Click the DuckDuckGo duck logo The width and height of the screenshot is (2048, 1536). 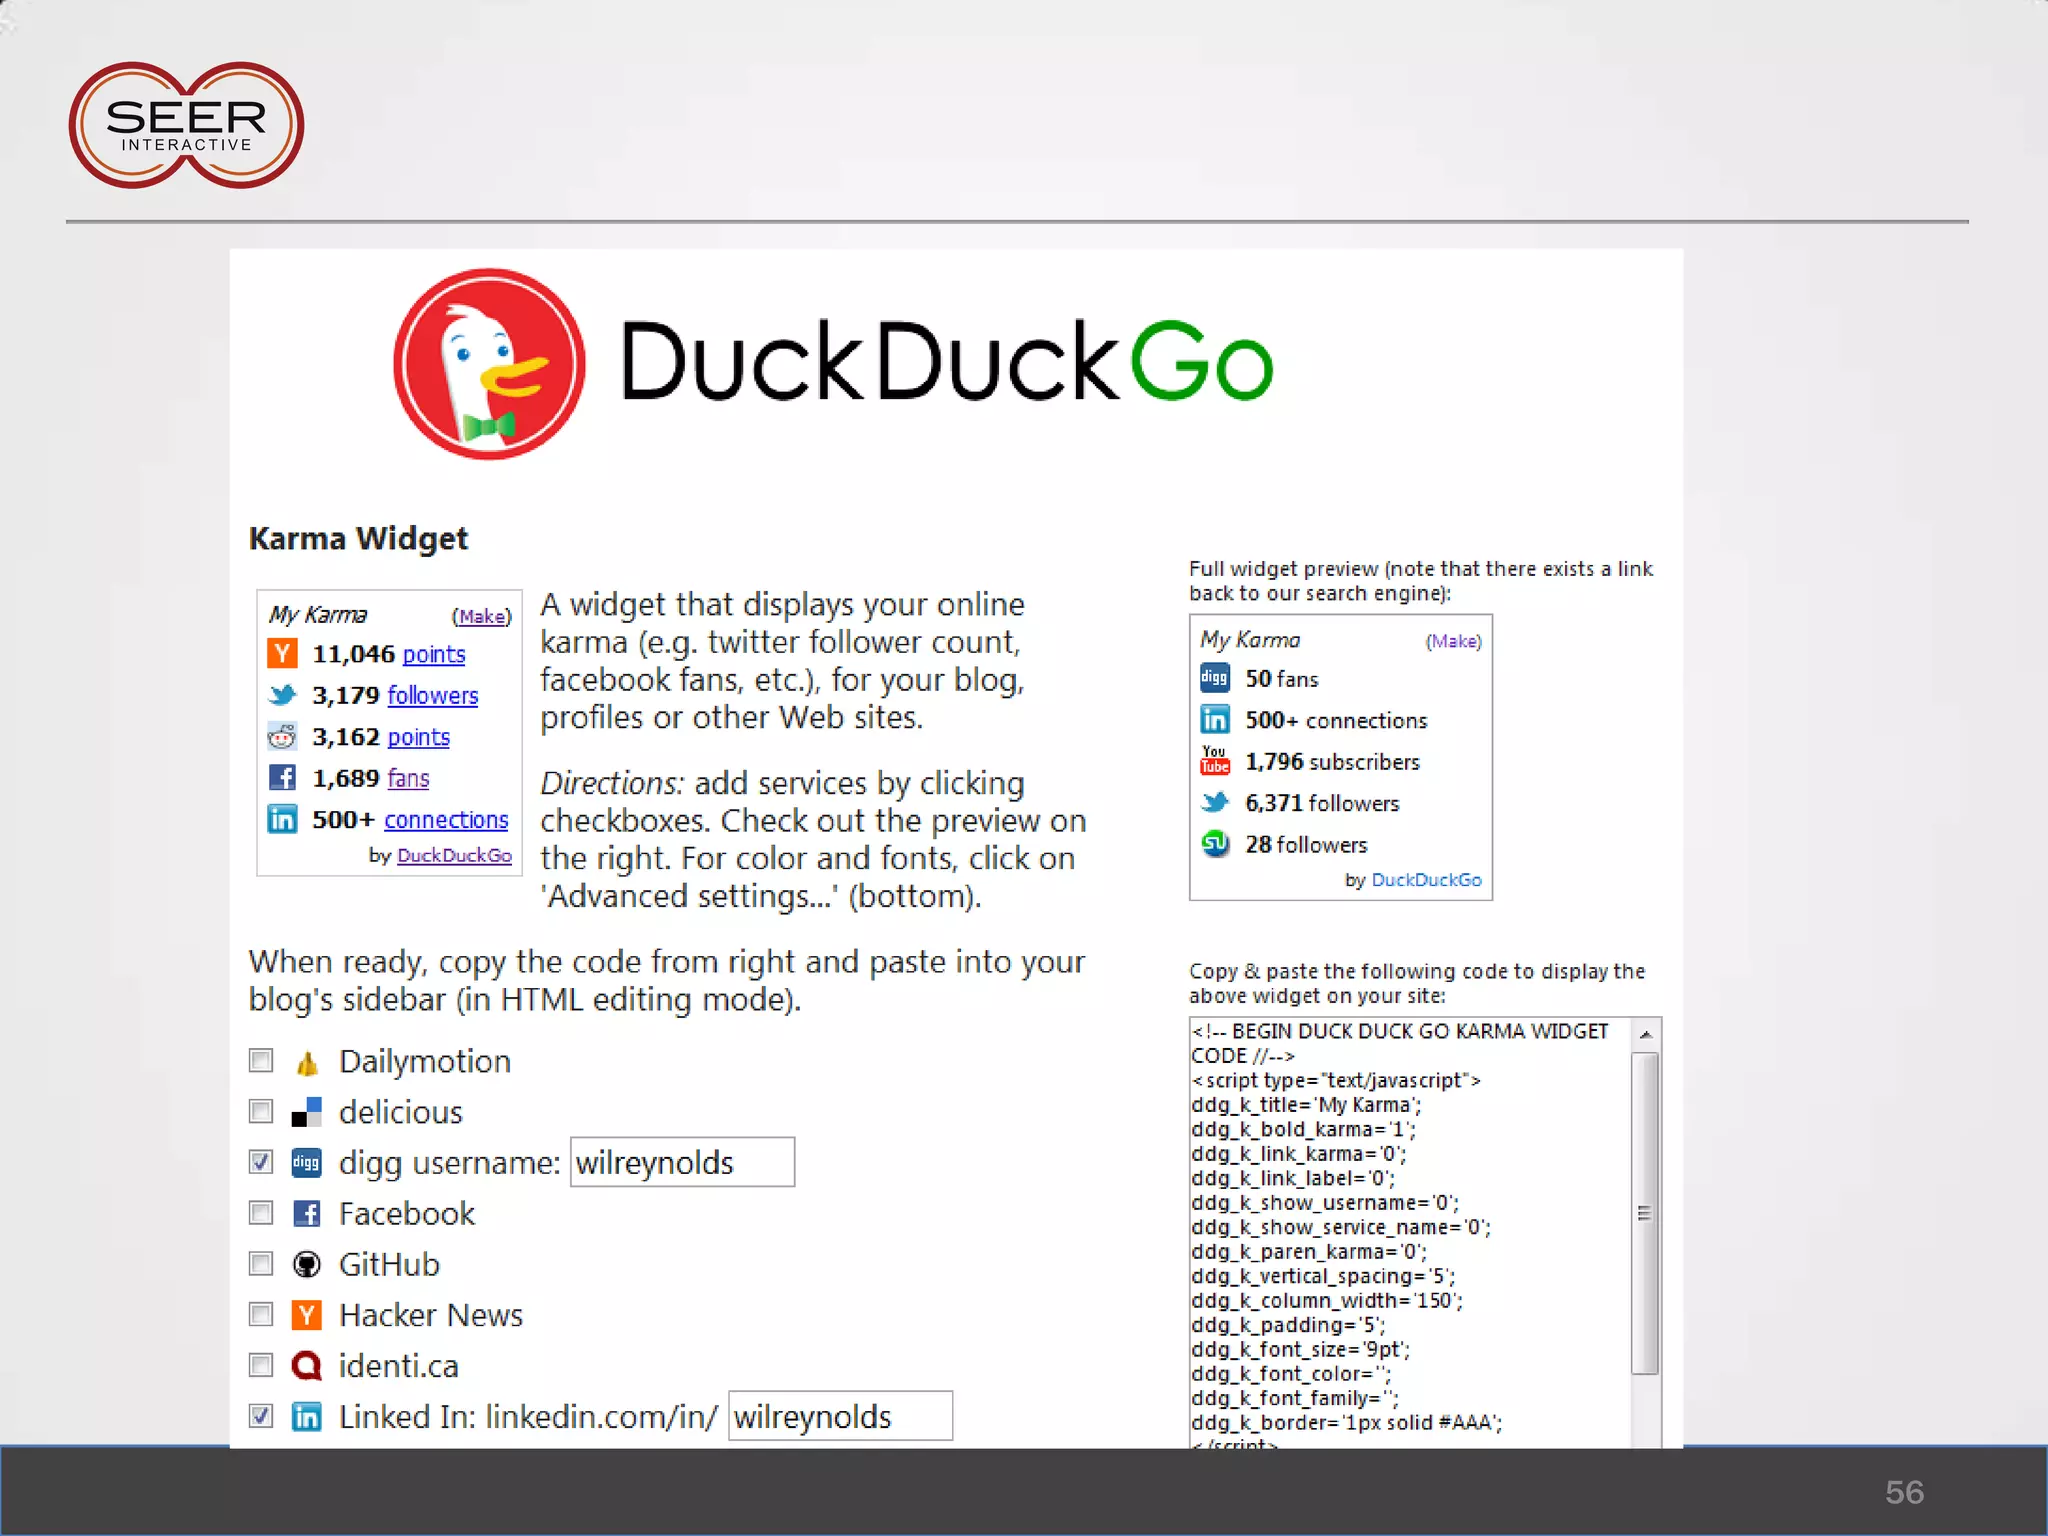tap(489, 364)
